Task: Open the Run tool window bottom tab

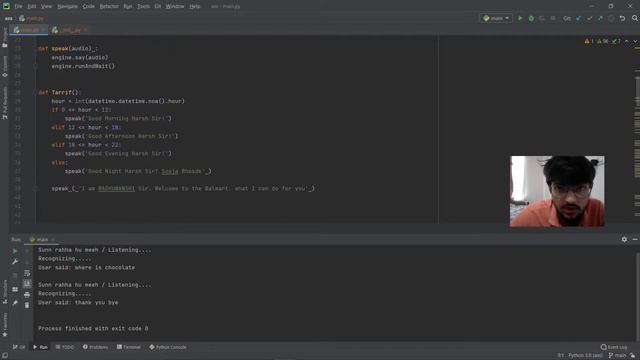Action: pos(40,347)
